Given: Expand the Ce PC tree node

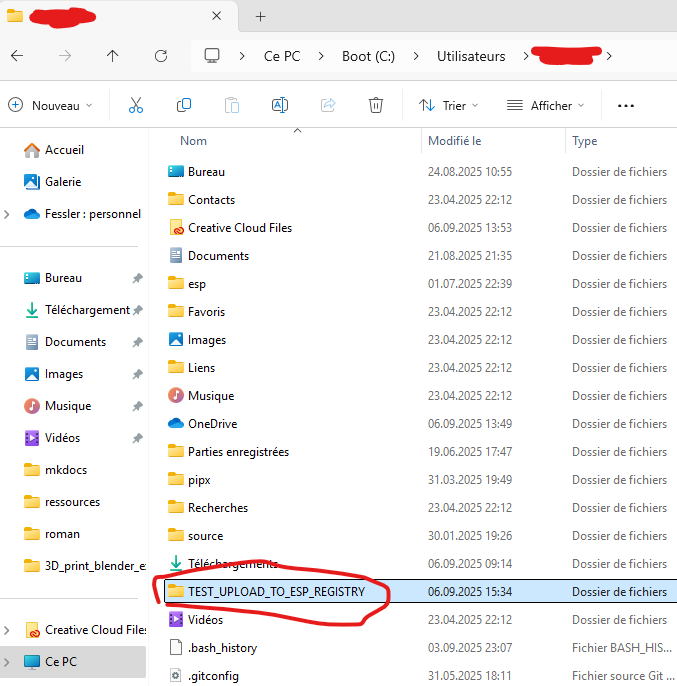Looking at the screenshot, I should point(8,662).
